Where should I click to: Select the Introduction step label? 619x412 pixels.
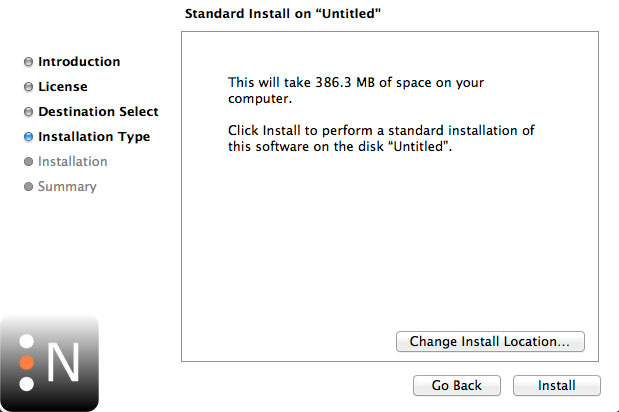pos(79,62)
